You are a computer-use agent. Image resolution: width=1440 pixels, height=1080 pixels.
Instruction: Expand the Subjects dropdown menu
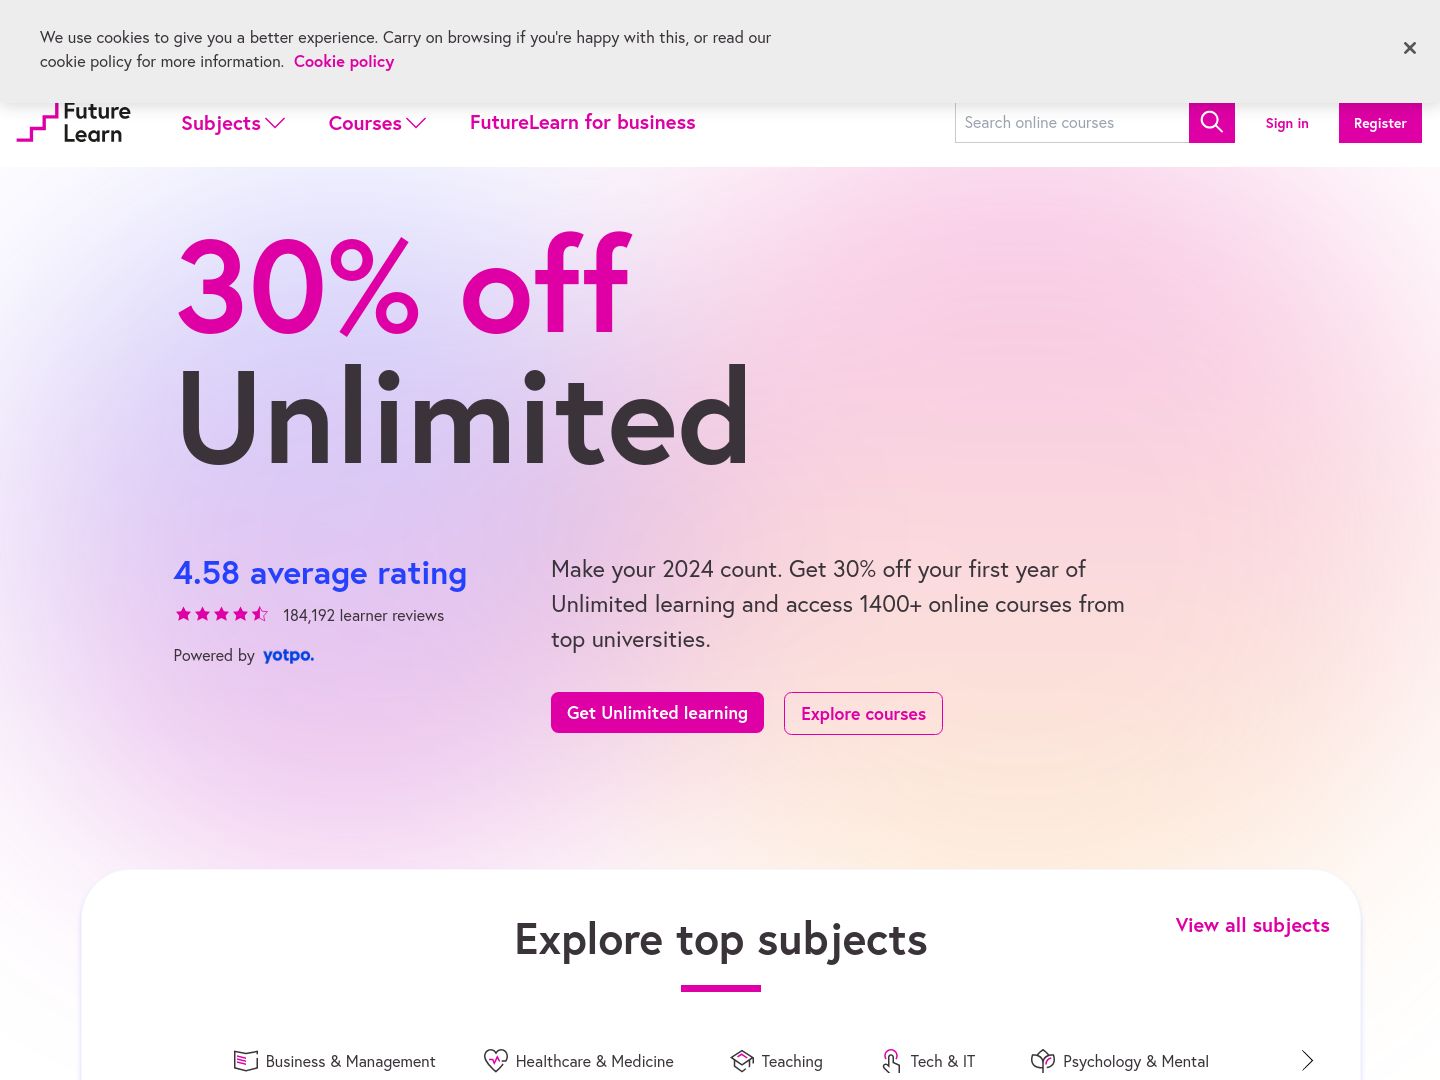click(233, 123)
